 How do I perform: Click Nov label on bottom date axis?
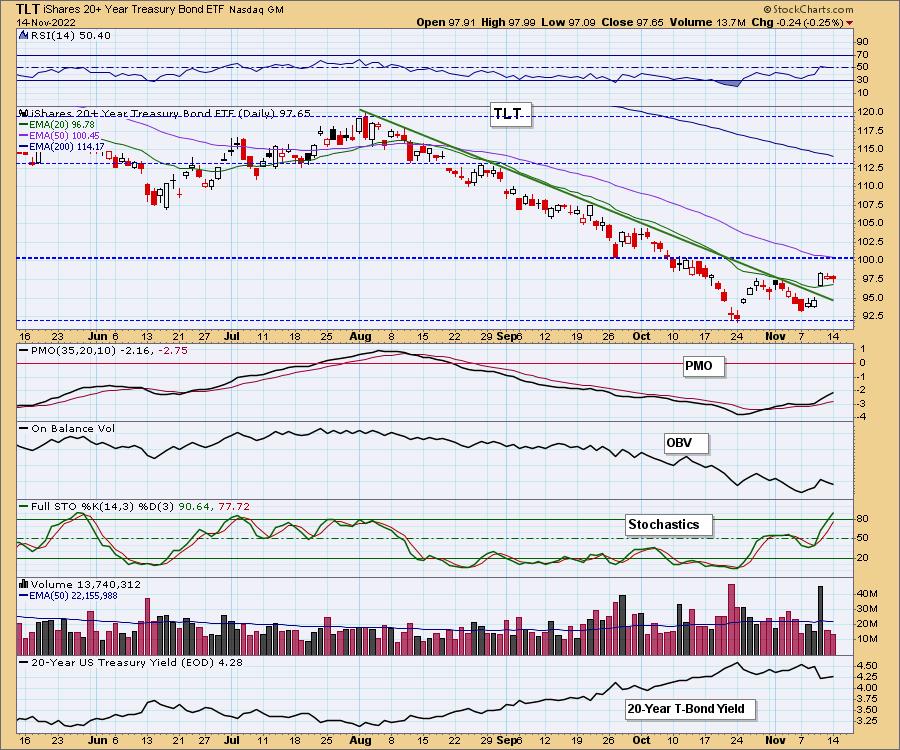775,740
